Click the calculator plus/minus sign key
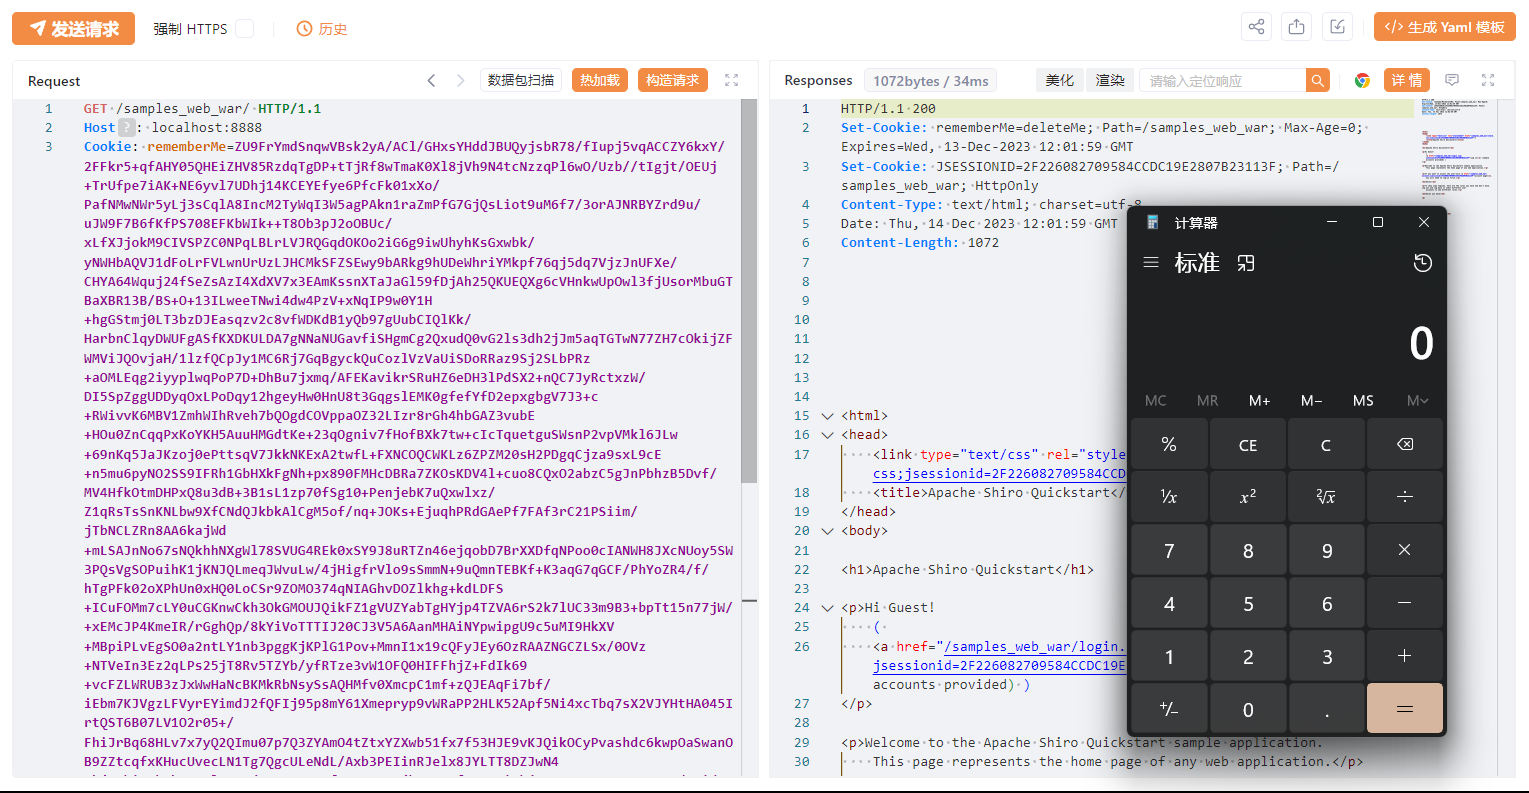Image resolution: width=1529 pixels, height=793 pixels. (1169, 709)
